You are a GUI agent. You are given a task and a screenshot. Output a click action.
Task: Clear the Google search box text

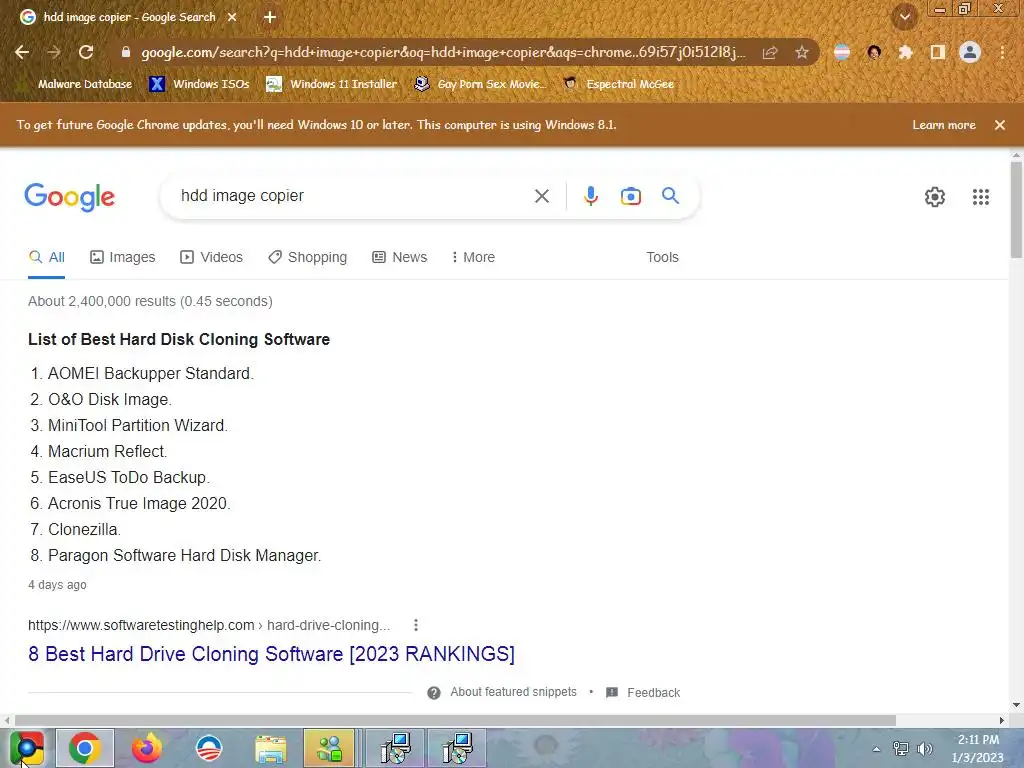click(x=541, y=196)
